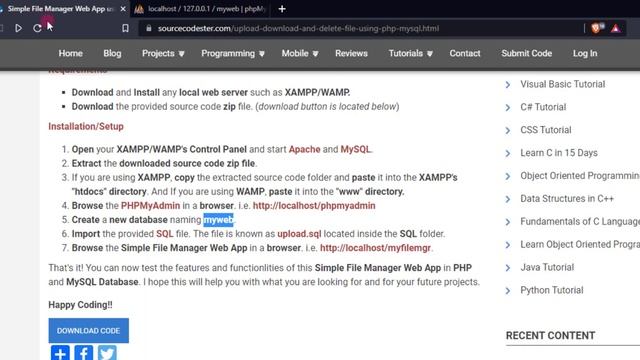640x360 pixels.
Task: Open a new browser tab
Action: (282, 9)
